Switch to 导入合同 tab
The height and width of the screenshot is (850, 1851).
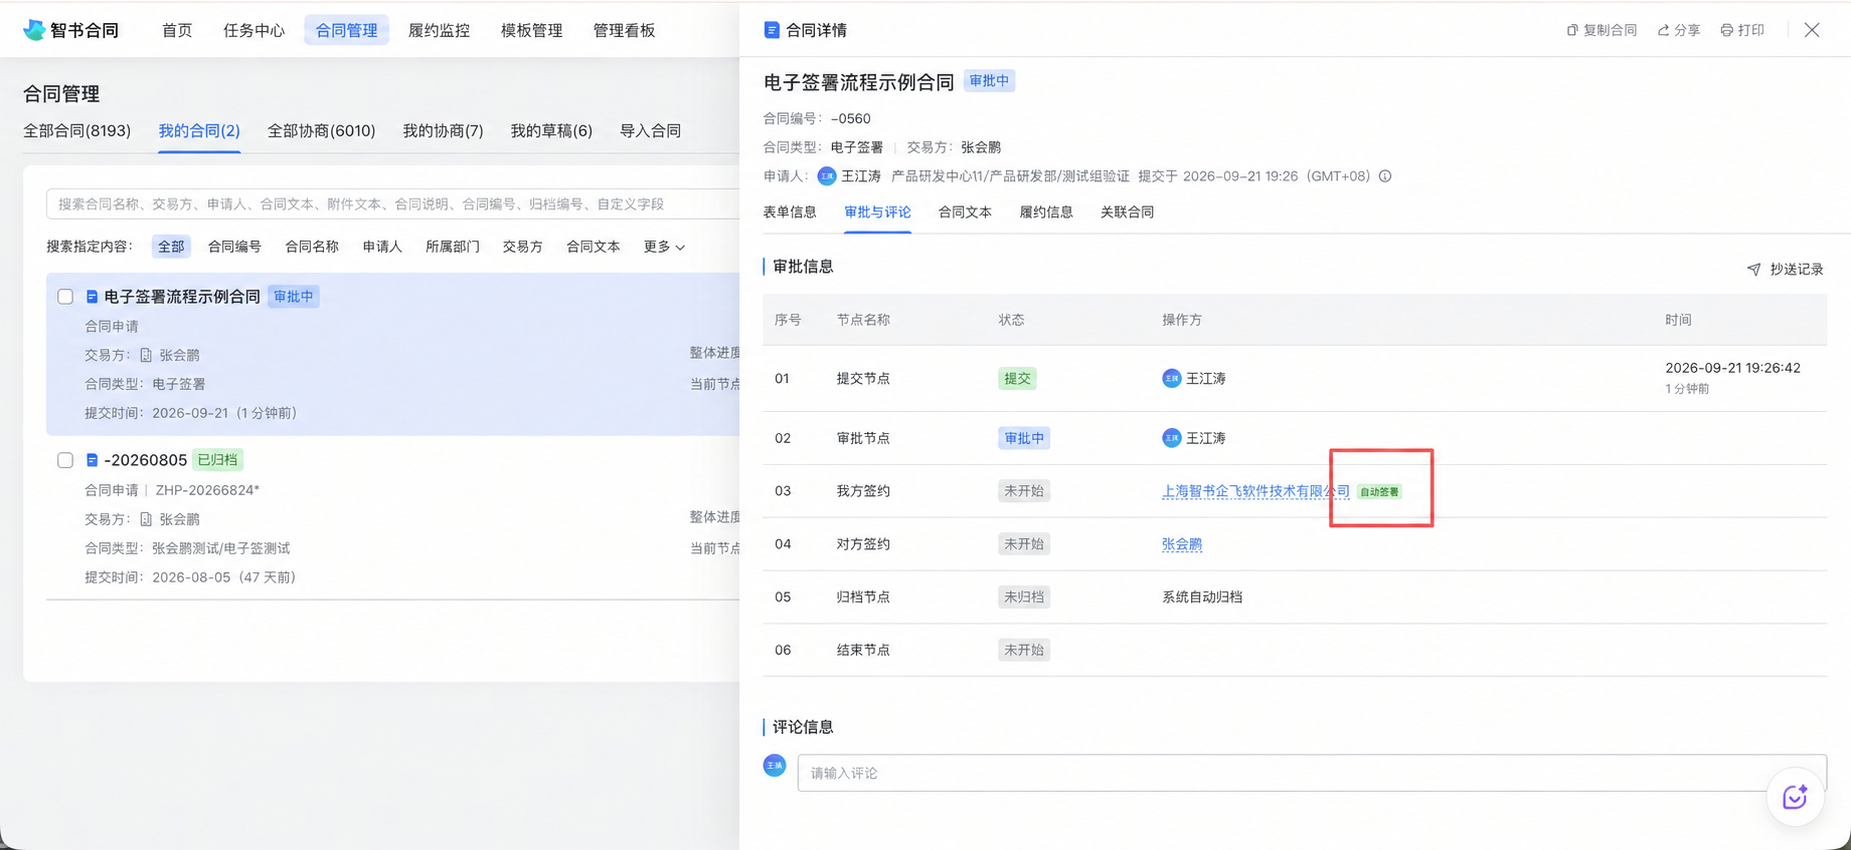pyautogui.click(x=650, y=131)
